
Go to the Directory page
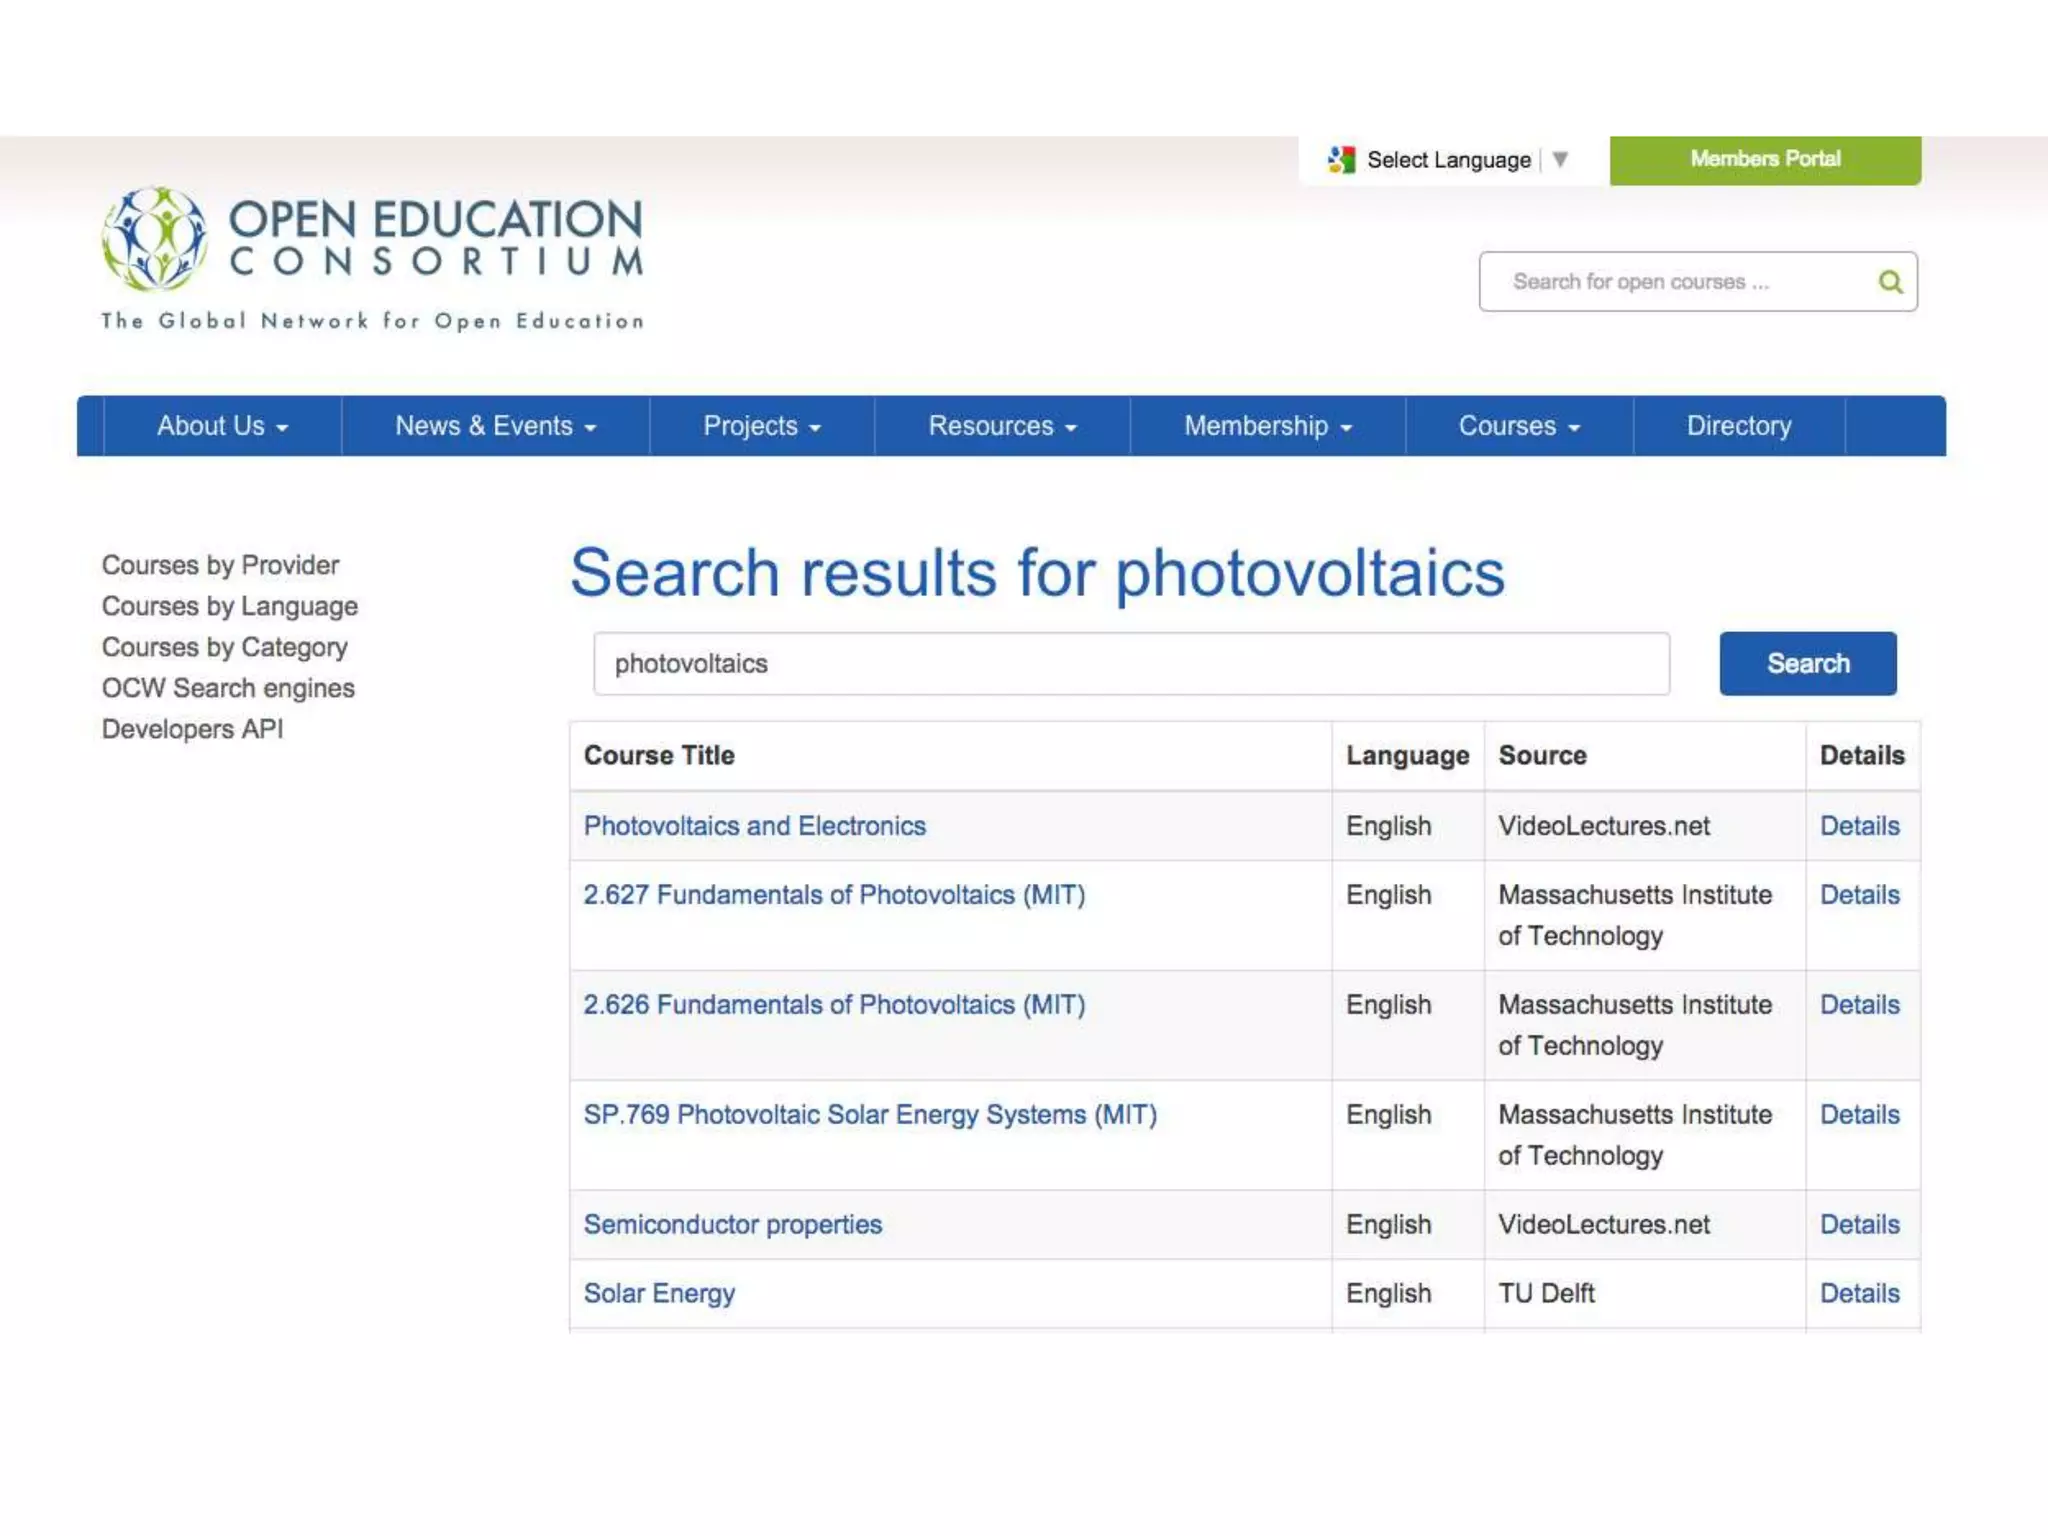pyautogui.click(x=1738, y=426)
